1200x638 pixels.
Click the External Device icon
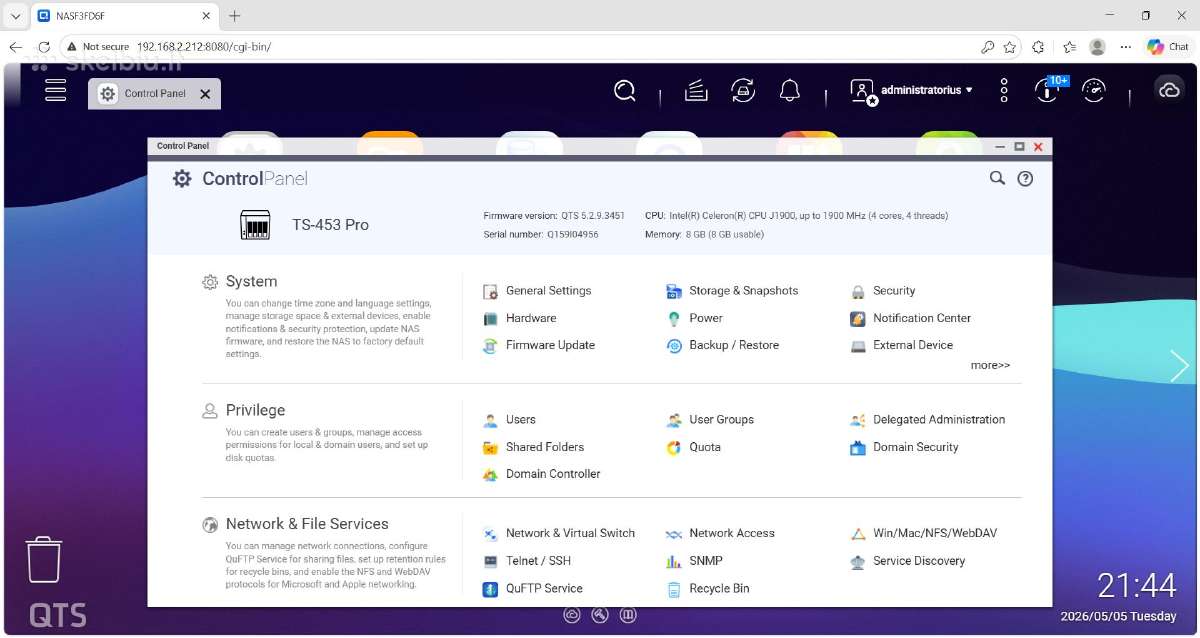[x=858, y=346]
